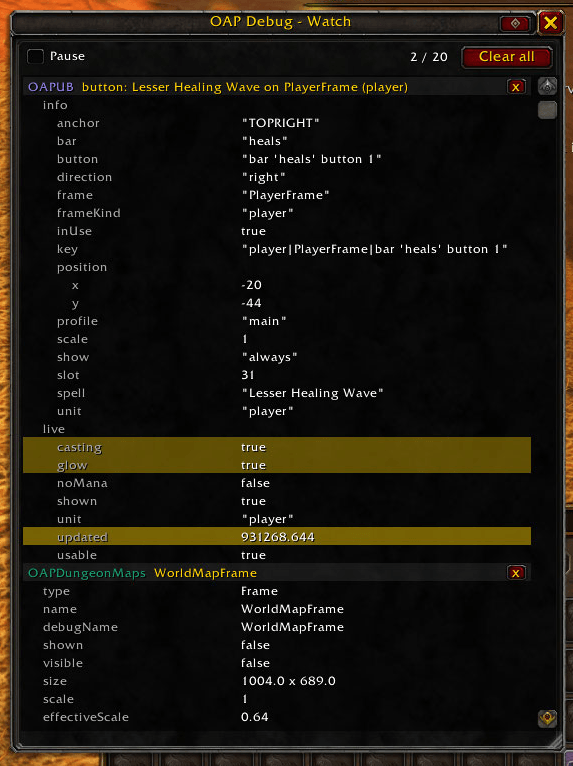Select the 'live' group row

277,429
